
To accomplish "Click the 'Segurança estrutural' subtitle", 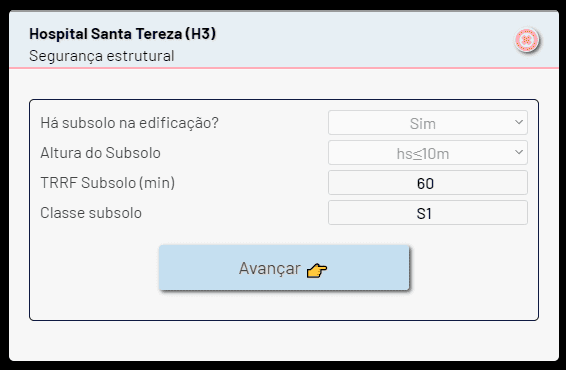I will pyautogui.click(x=102, y=56).
